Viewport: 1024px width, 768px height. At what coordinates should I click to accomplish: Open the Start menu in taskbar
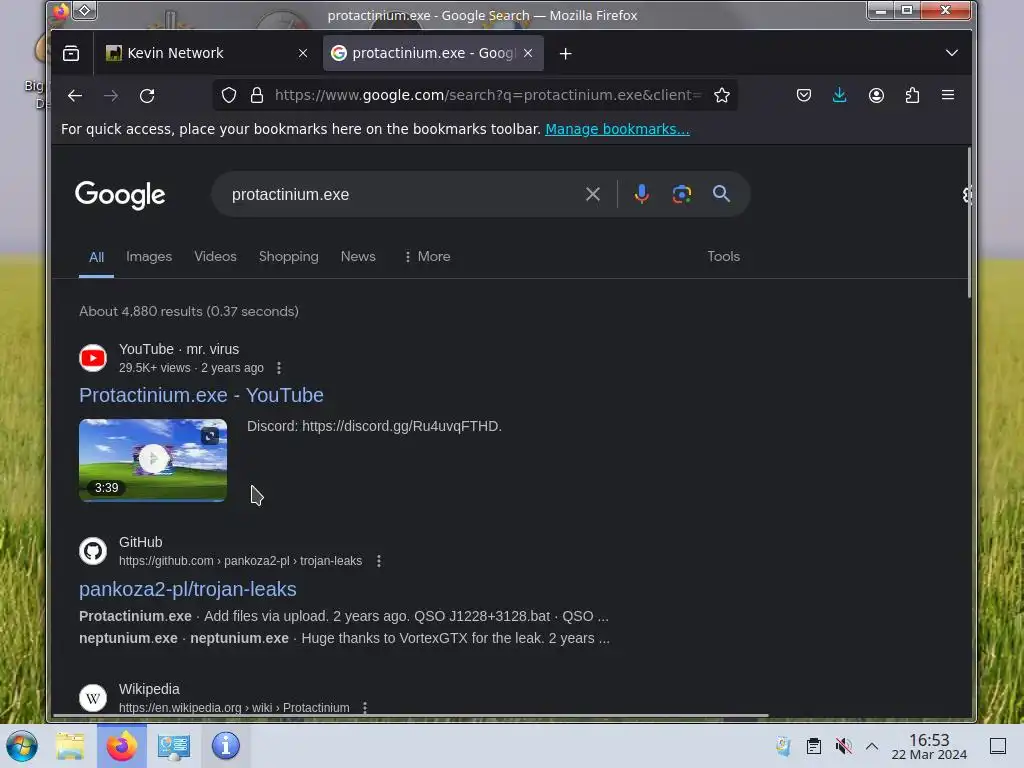tap(22, 746)
